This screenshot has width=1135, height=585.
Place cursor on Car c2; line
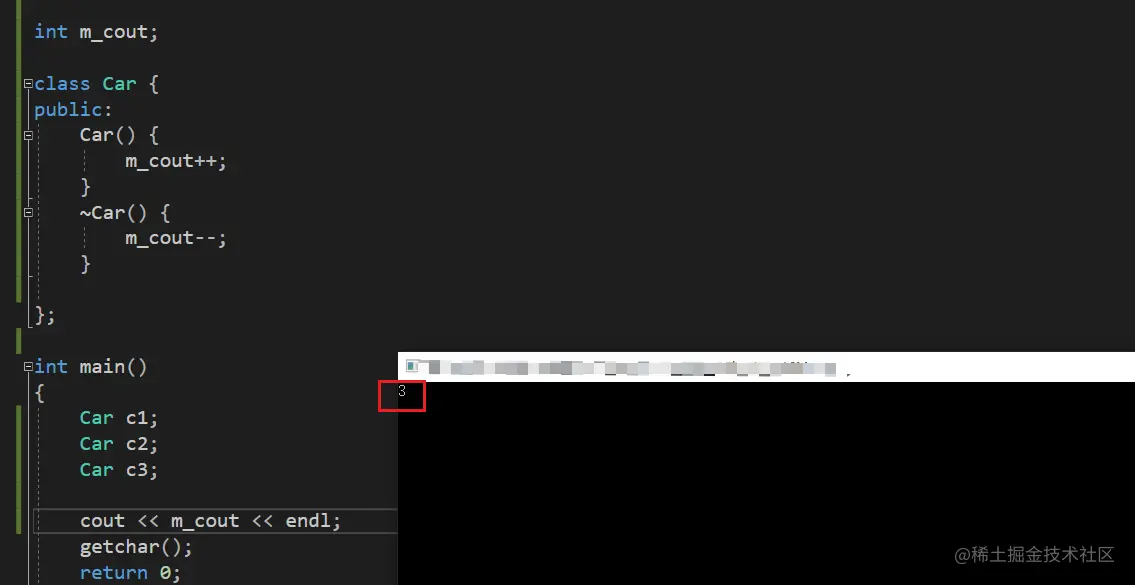point(119,444)
